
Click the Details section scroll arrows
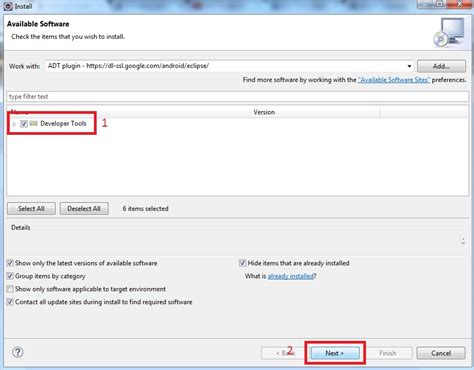pyautogui.click(x=463, y=241)
